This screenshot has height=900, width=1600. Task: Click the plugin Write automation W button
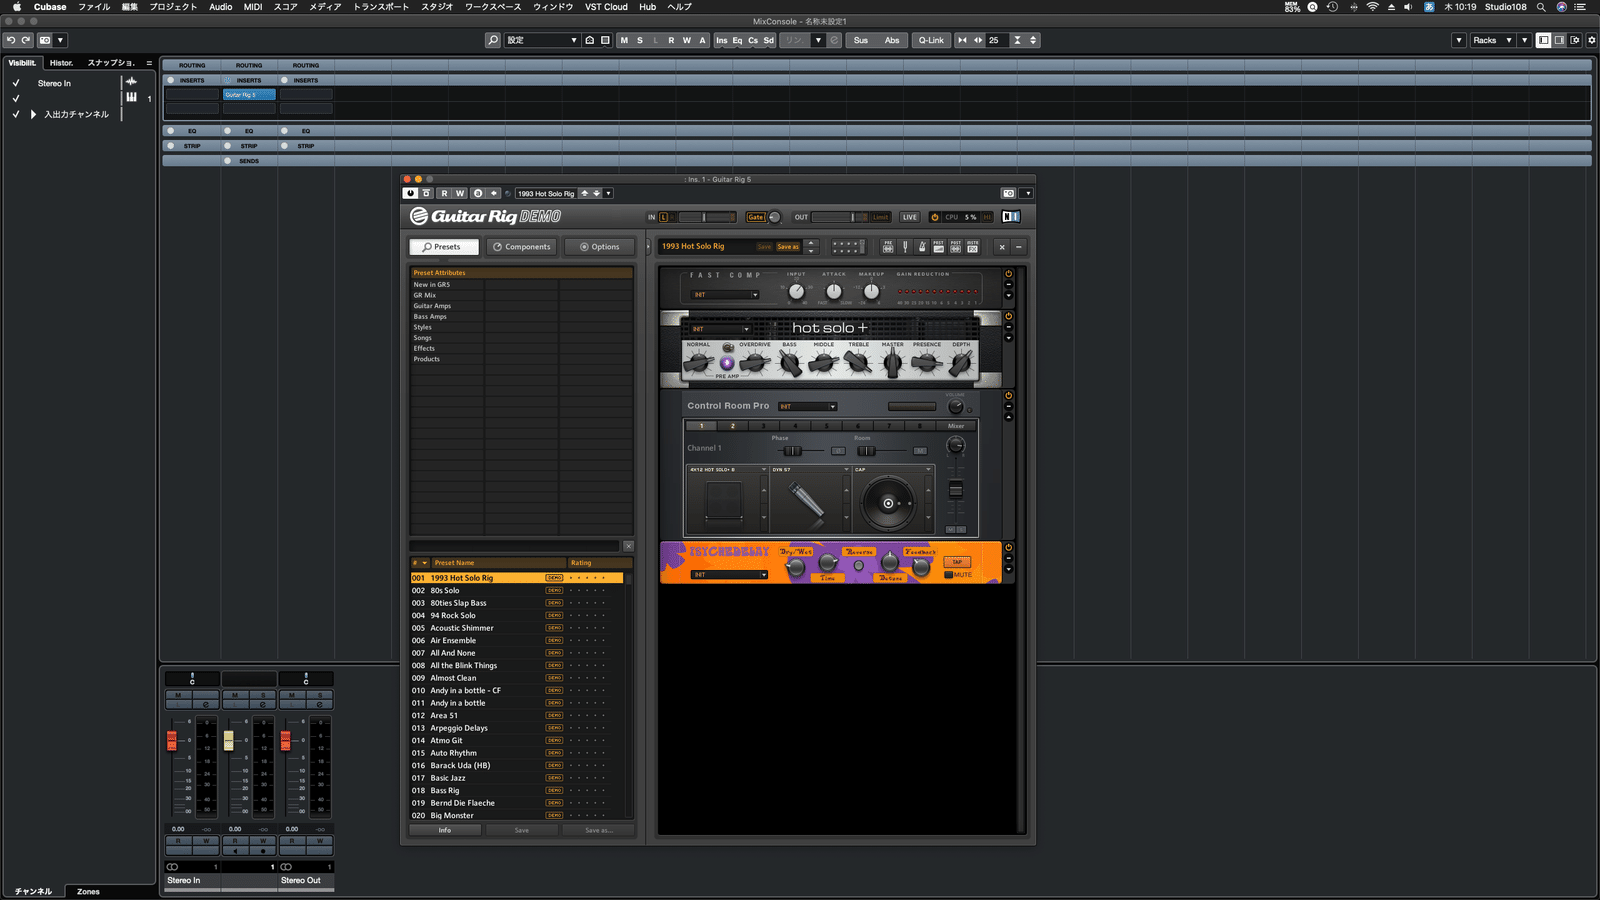point(460,193)
